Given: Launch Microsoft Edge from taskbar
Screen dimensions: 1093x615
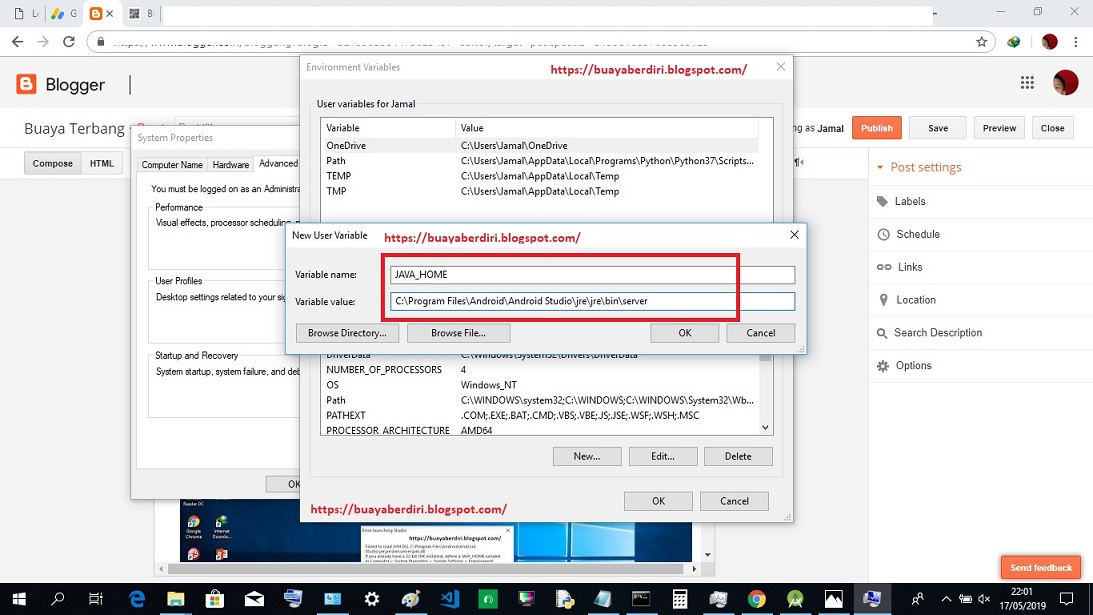Looking at the screenshot, I should tap(137, 598).
